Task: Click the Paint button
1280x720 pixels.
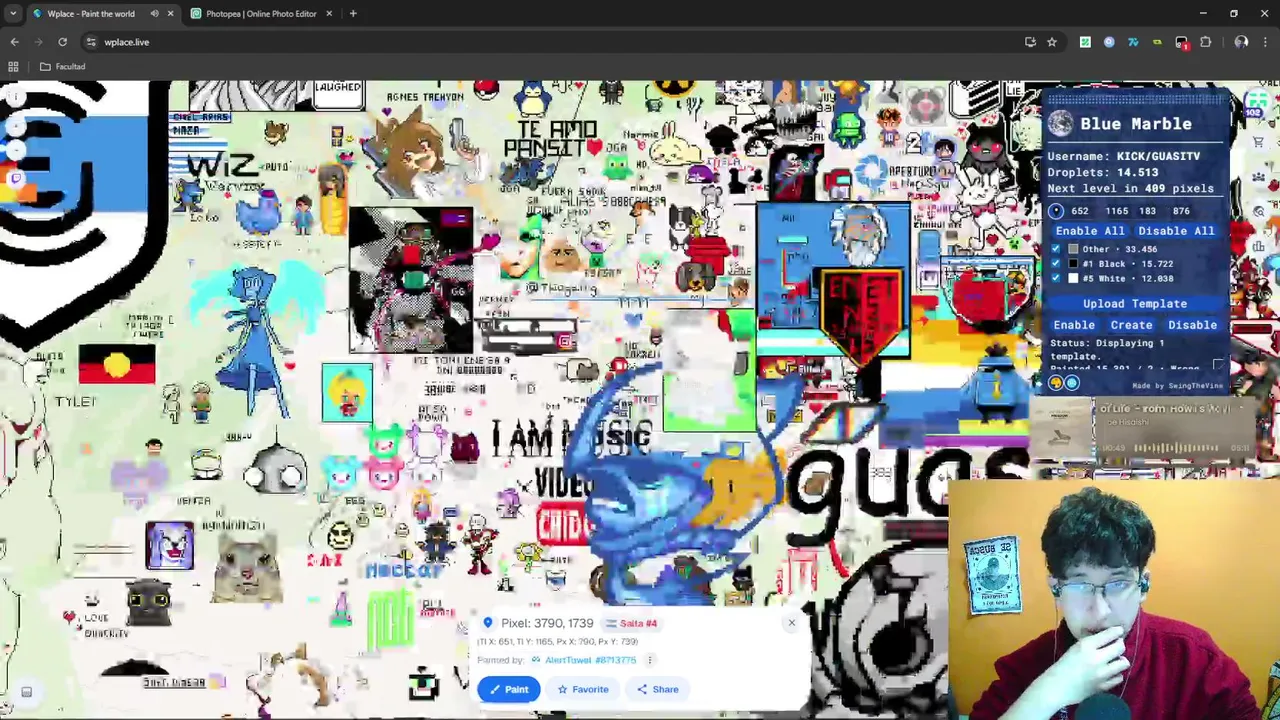Action: pyautogui.click(x=509, y=689)
